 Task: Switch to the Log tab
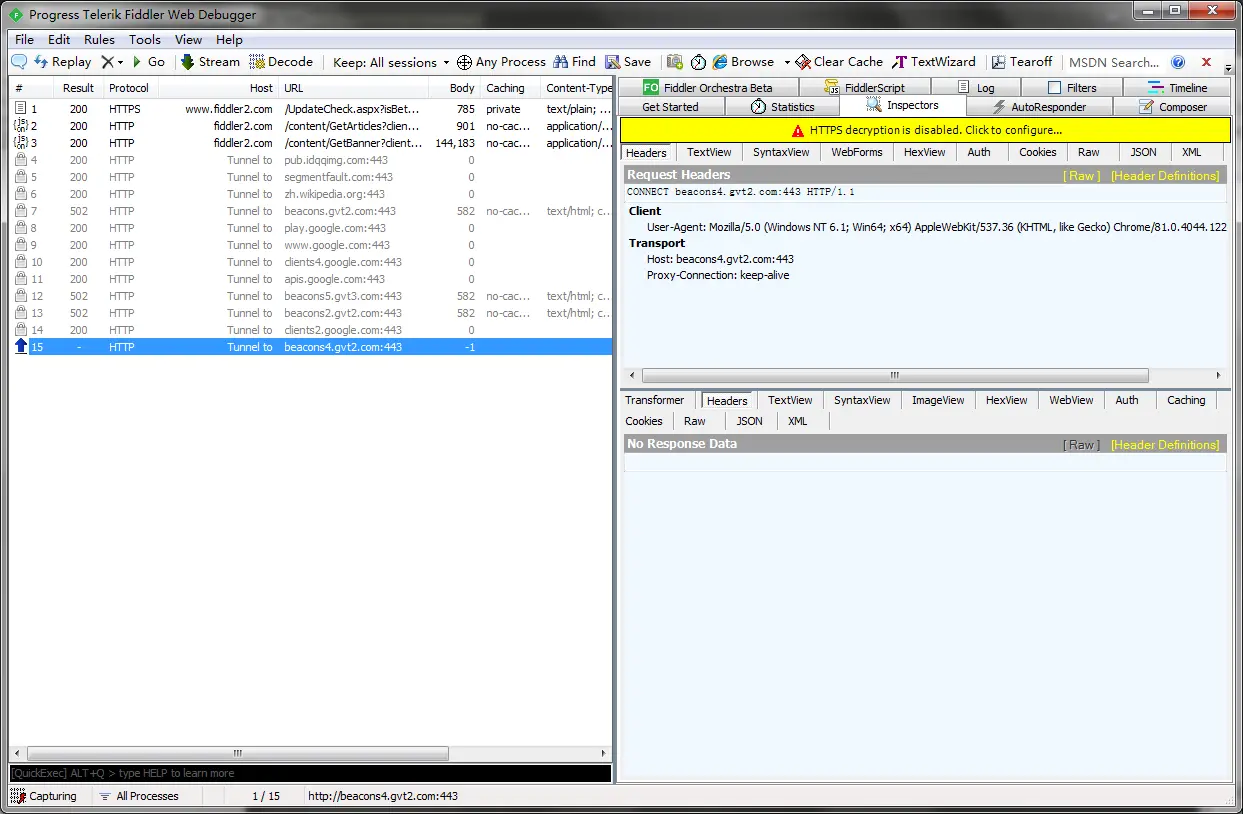(976, 88)
